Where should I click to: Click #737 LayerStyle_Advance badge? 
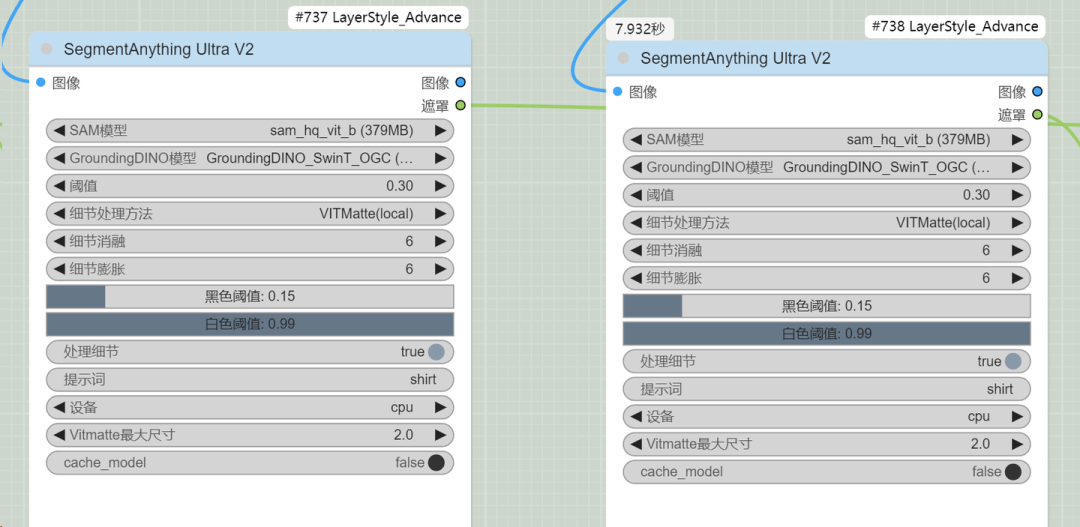[x=378, y=18]
